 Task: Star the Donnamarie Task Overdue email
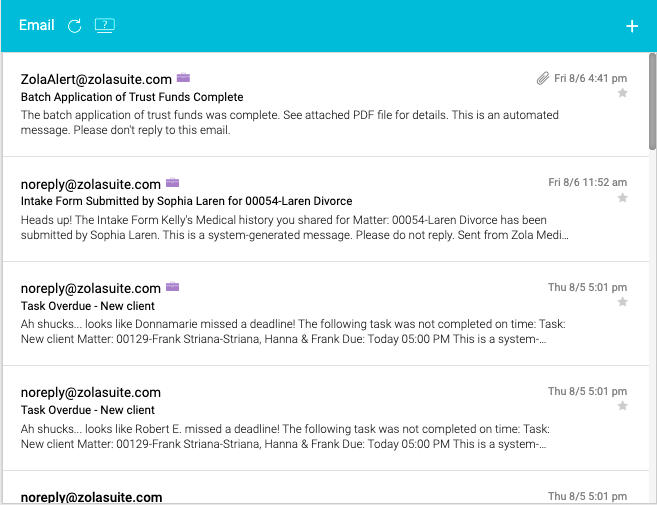pyautogui.click(x=622, y=302)
